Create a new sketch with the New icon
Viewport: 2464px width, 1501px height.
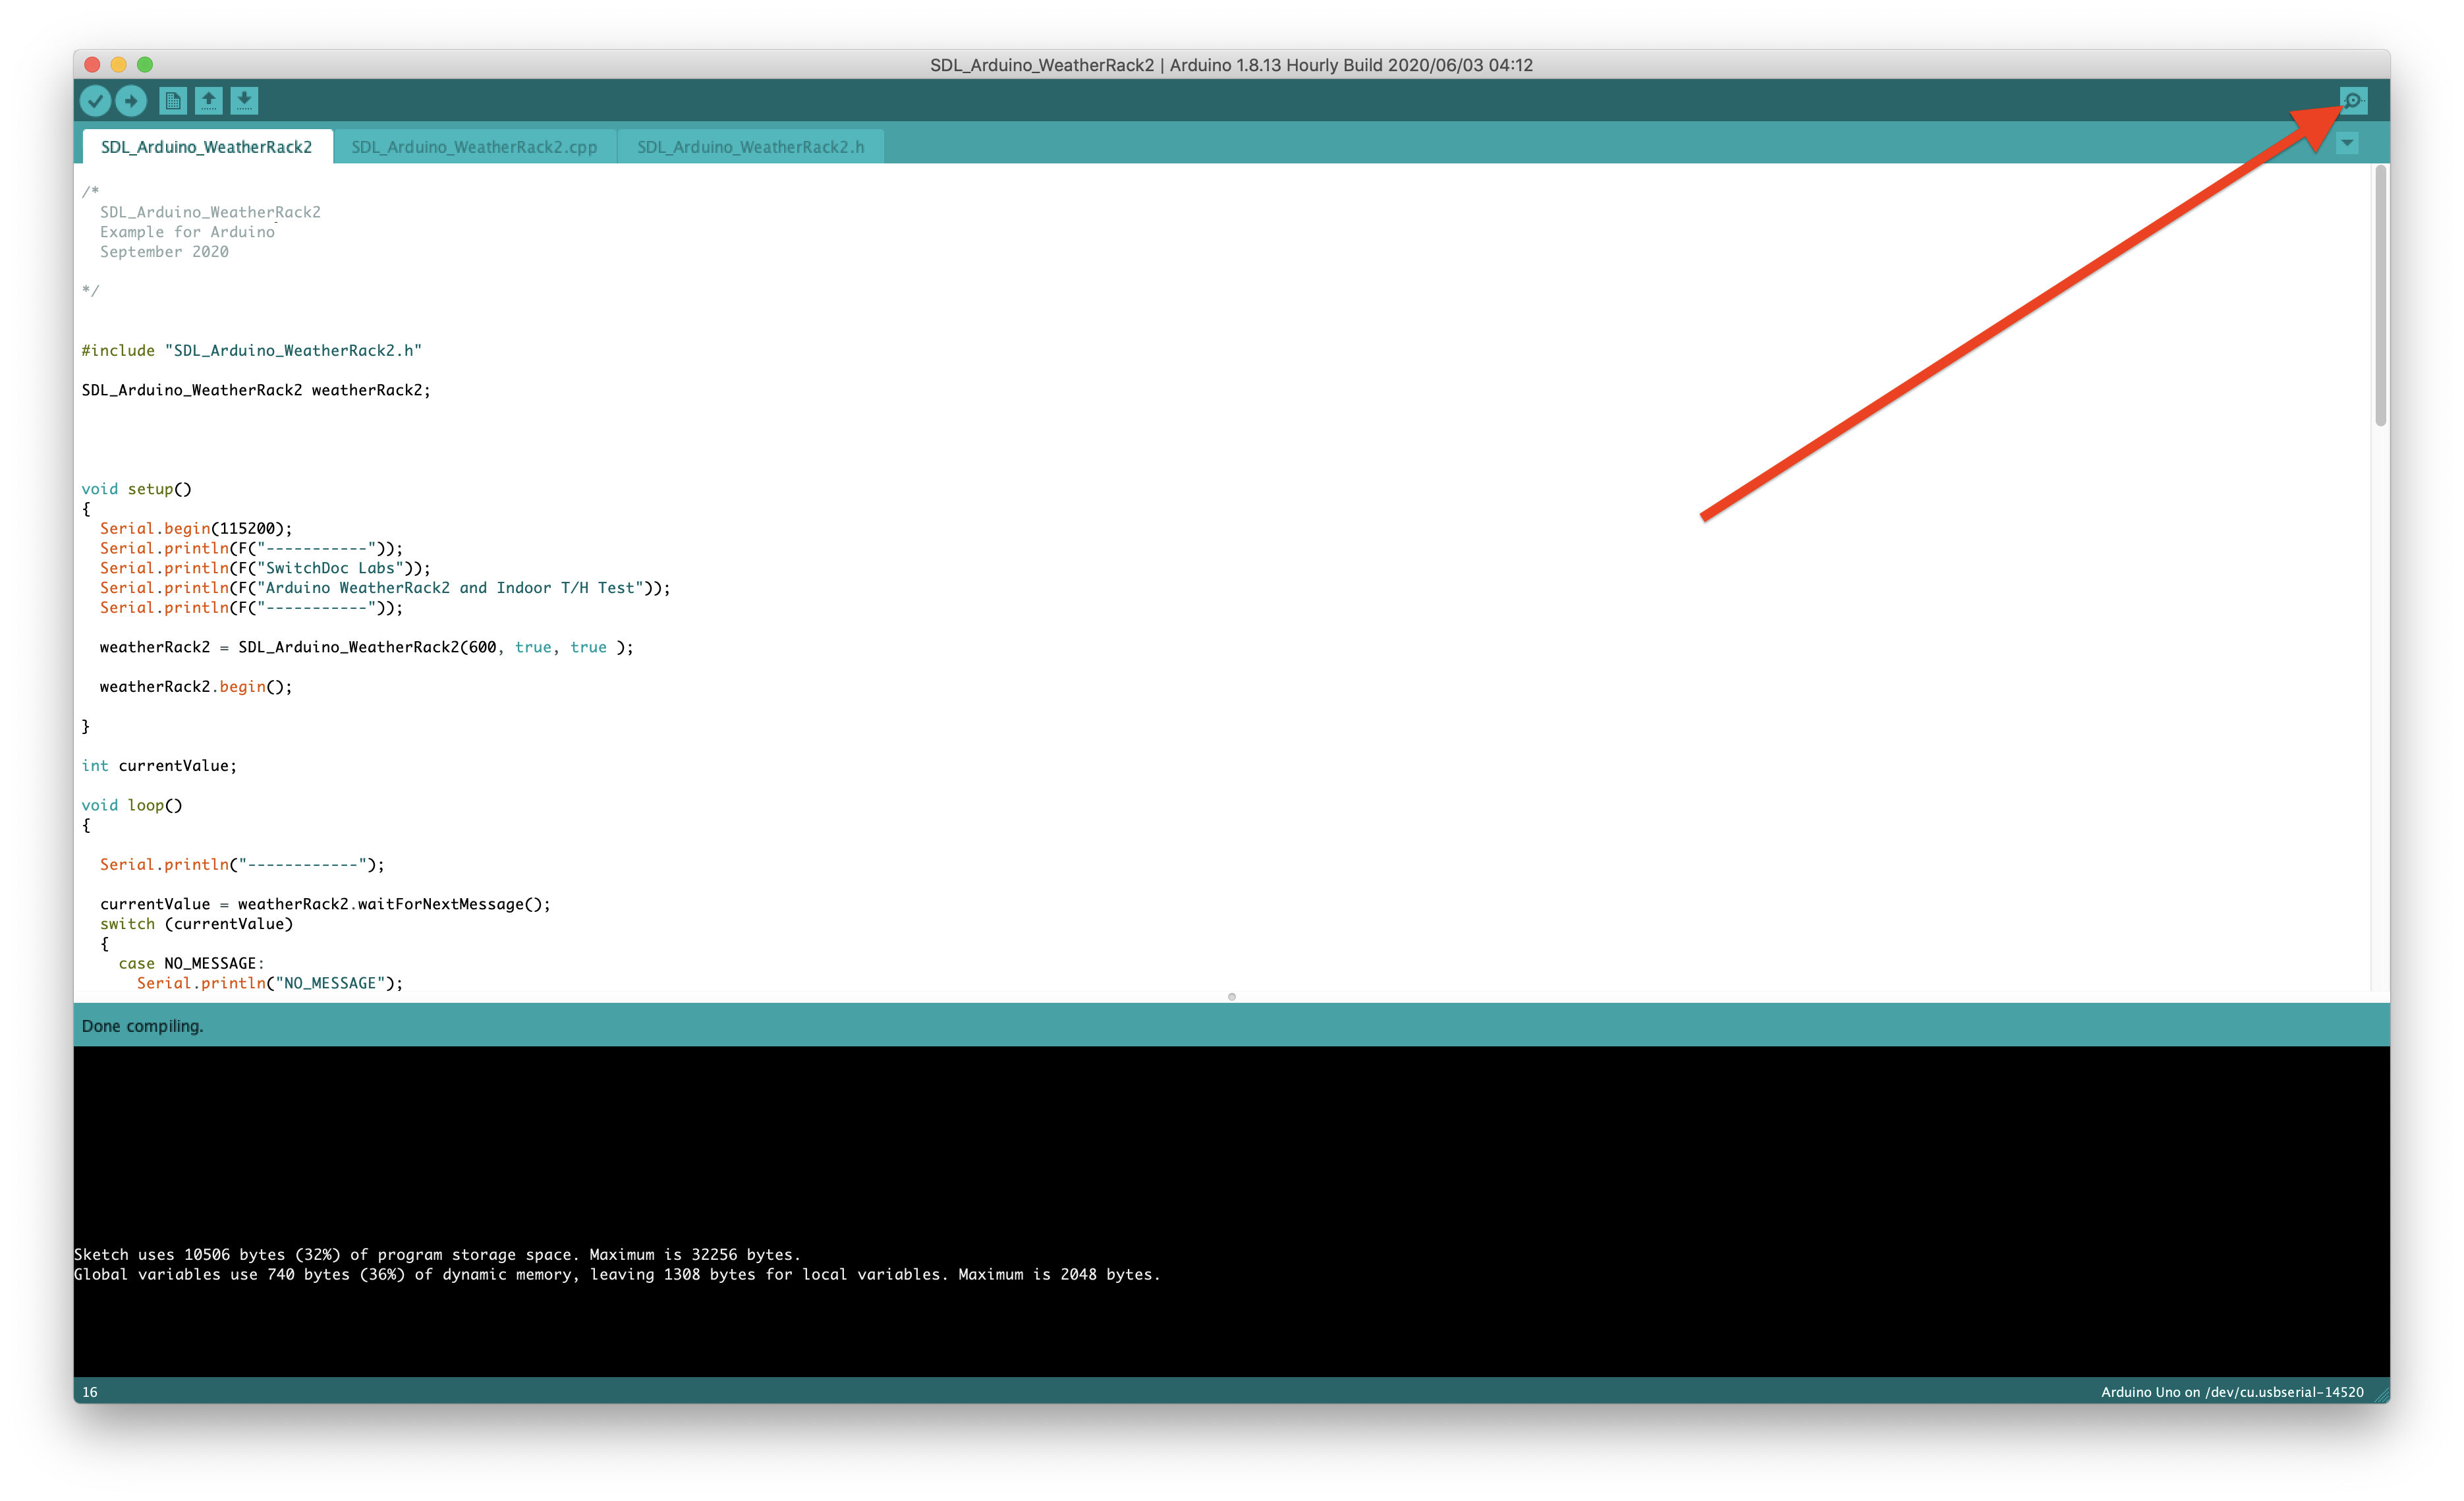pos(172,100)
